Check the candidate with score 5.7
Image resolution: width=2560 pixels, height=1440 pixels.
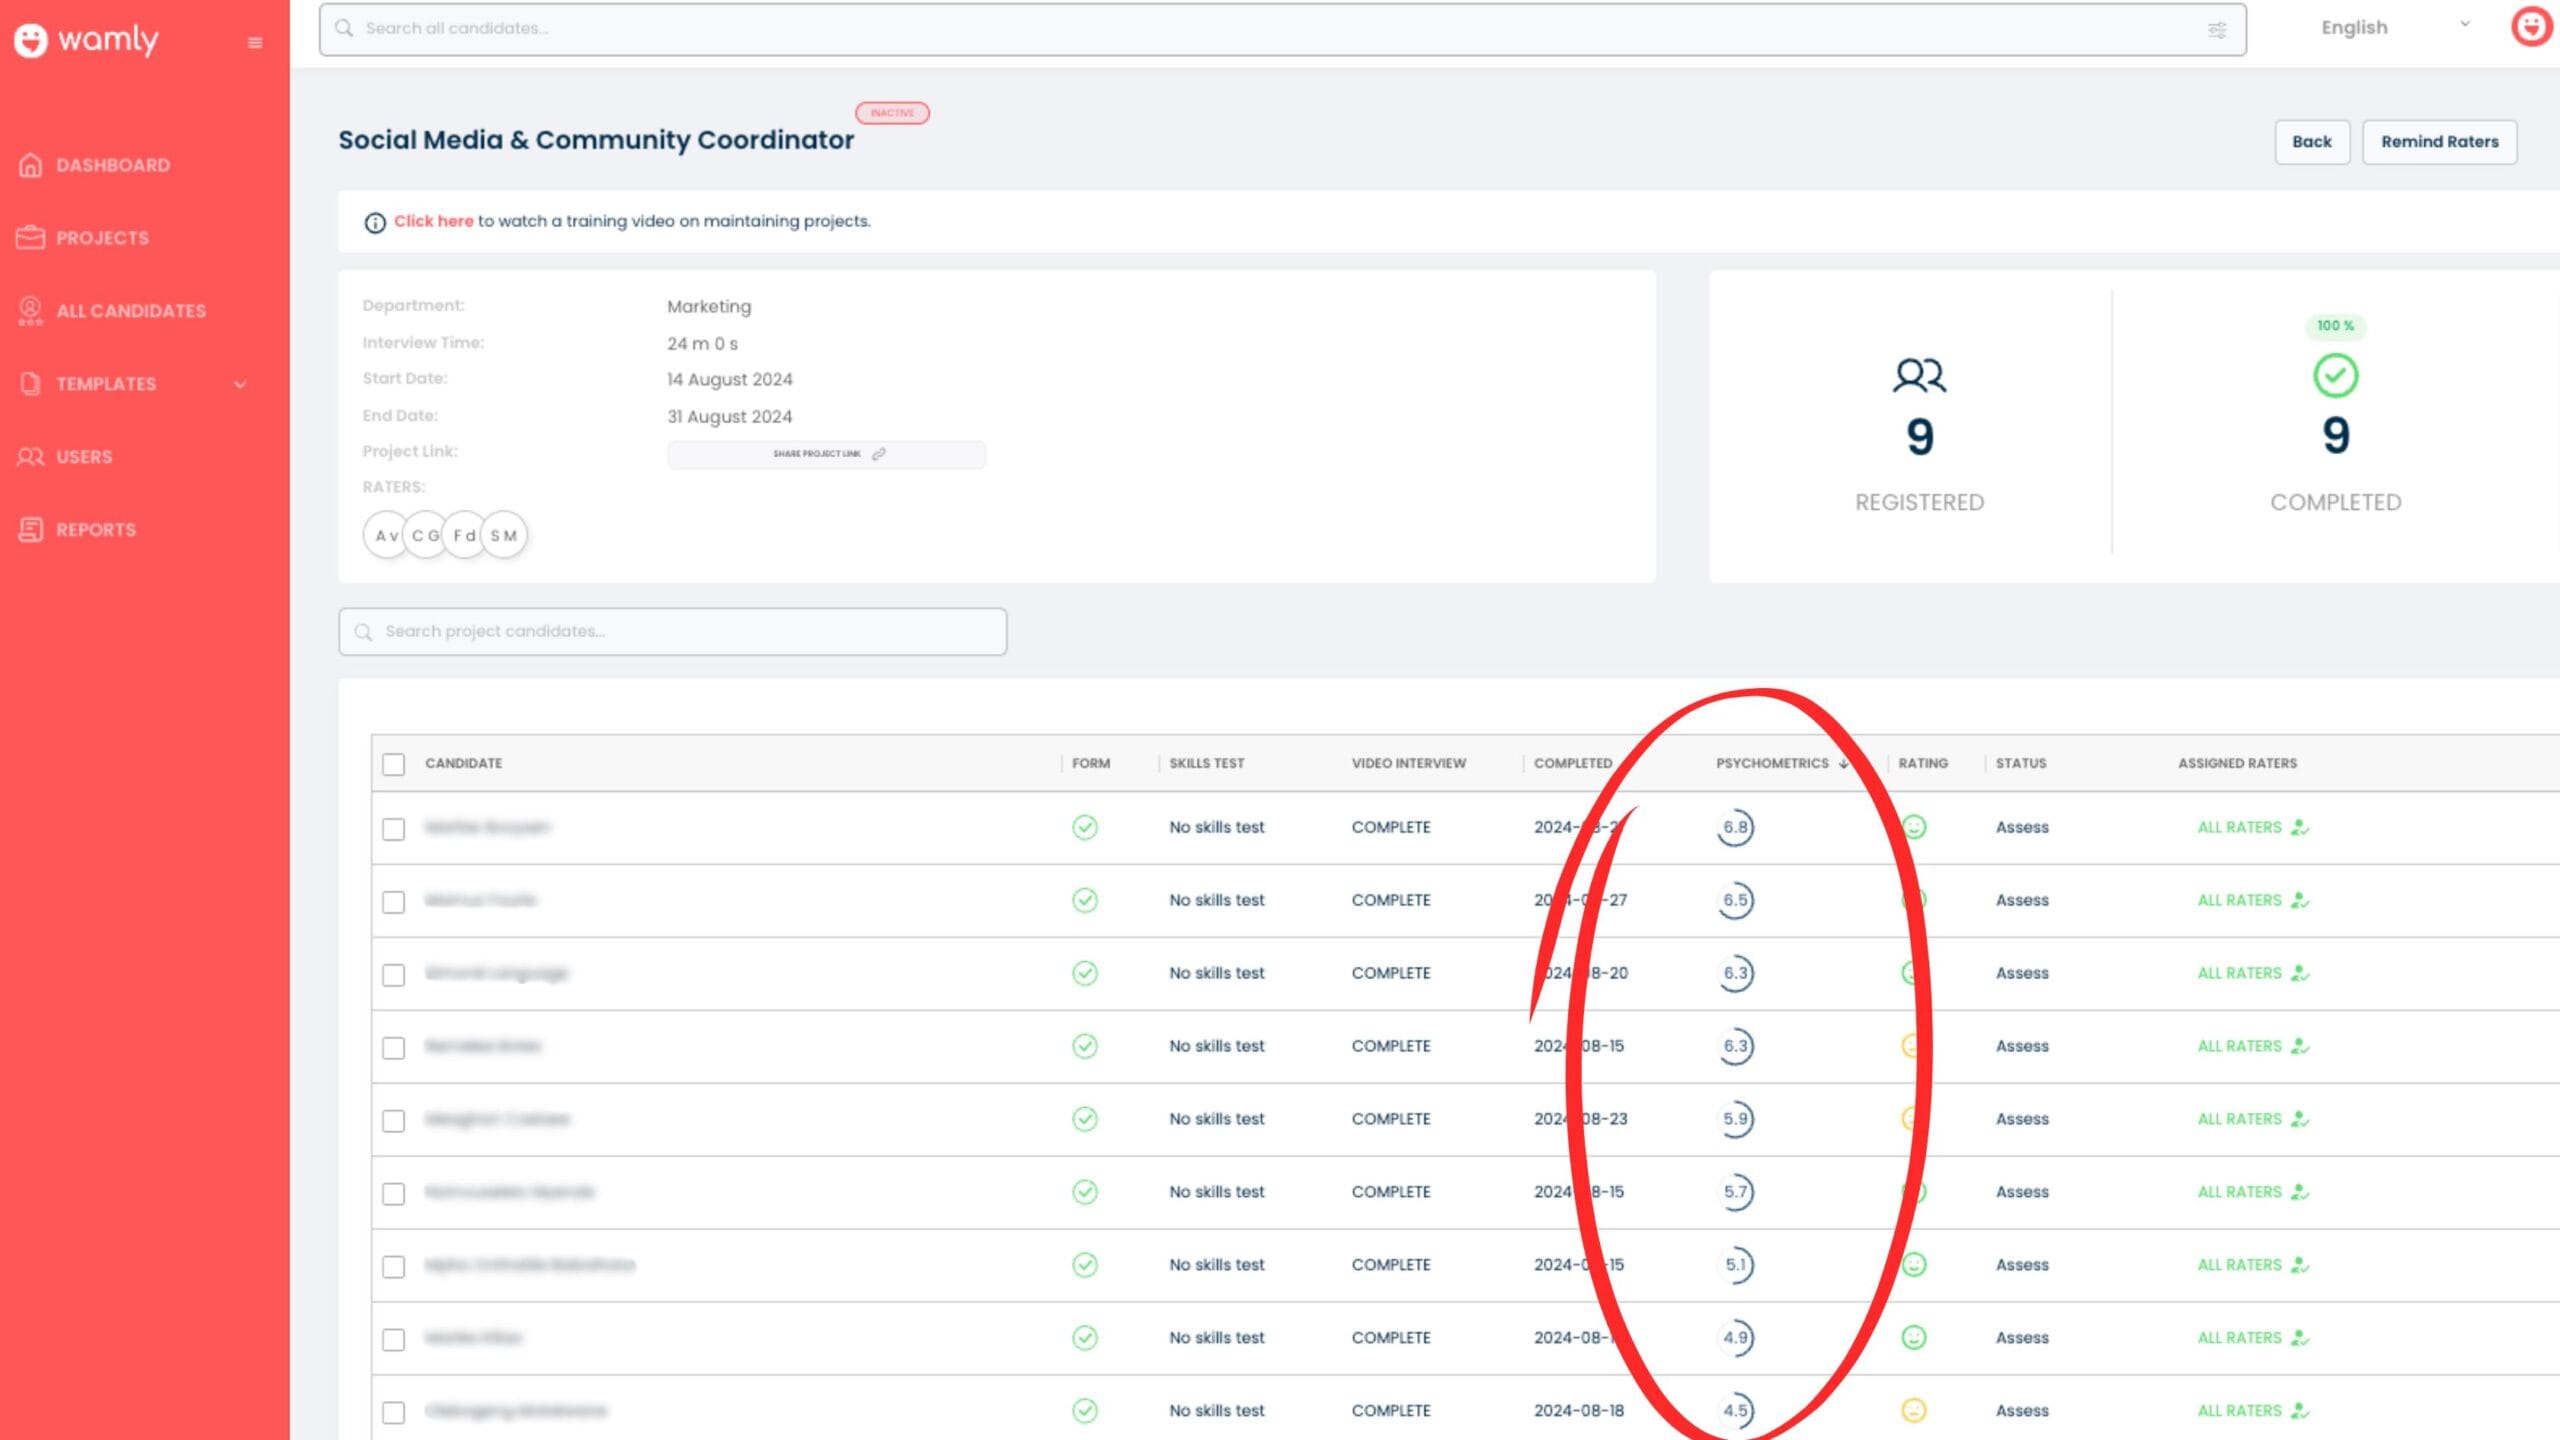[x=394, y=1195]
